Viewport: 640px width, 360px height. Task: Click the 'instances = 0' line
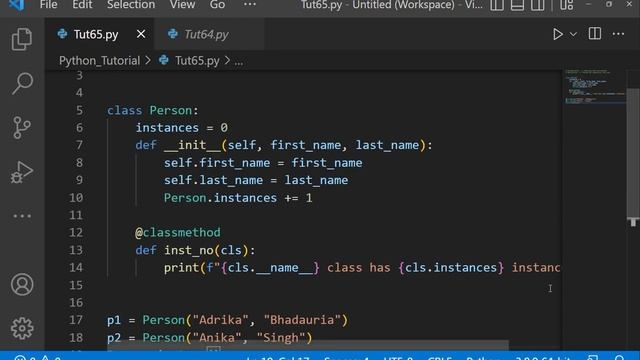coord(182,128)
